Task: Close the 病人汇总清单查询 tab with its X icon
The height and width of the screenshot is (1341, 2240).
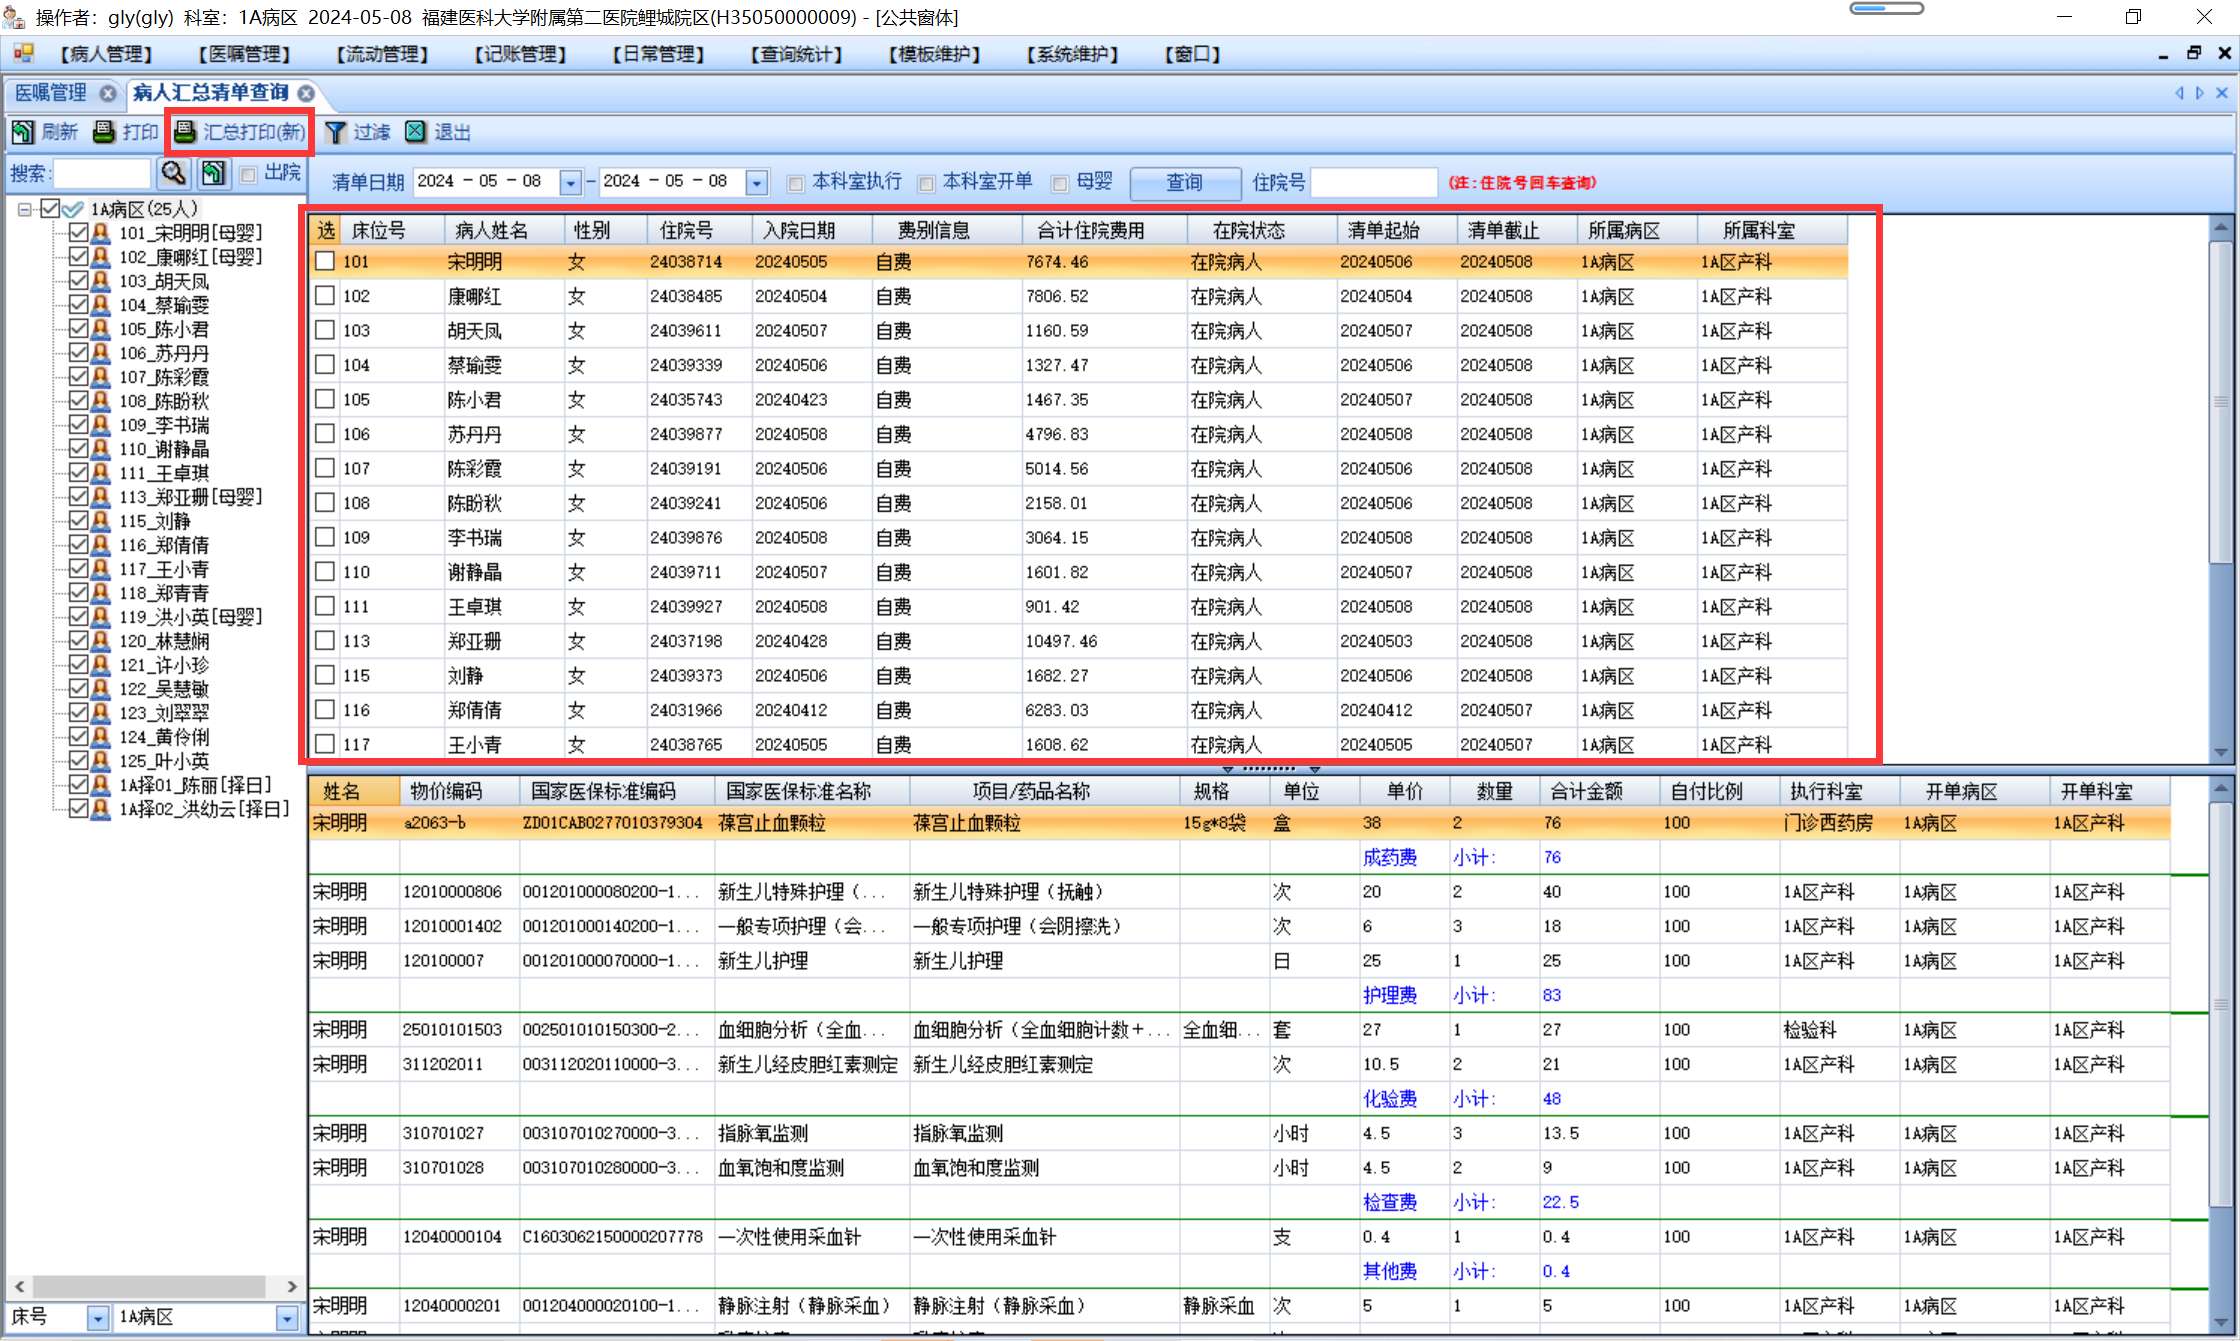Action: coord(307,93)
